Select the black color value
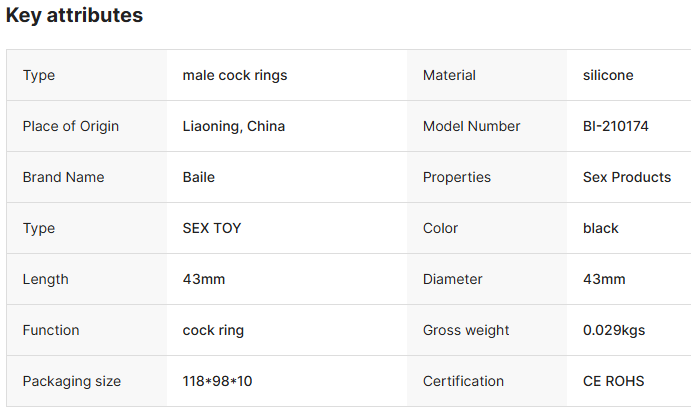691x408 pixels. pos(600,228)
